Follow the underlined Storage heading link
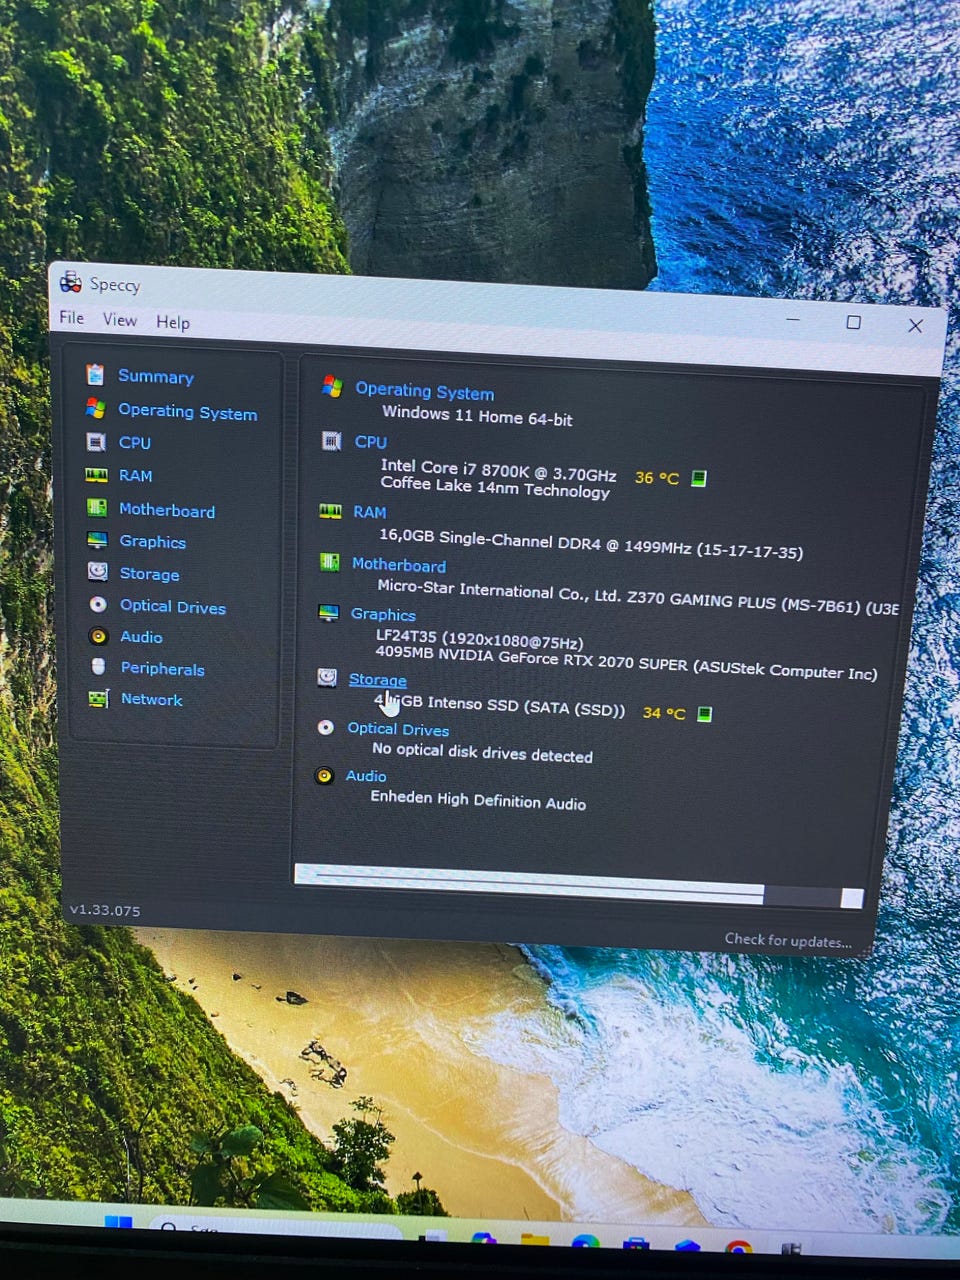 377,679
